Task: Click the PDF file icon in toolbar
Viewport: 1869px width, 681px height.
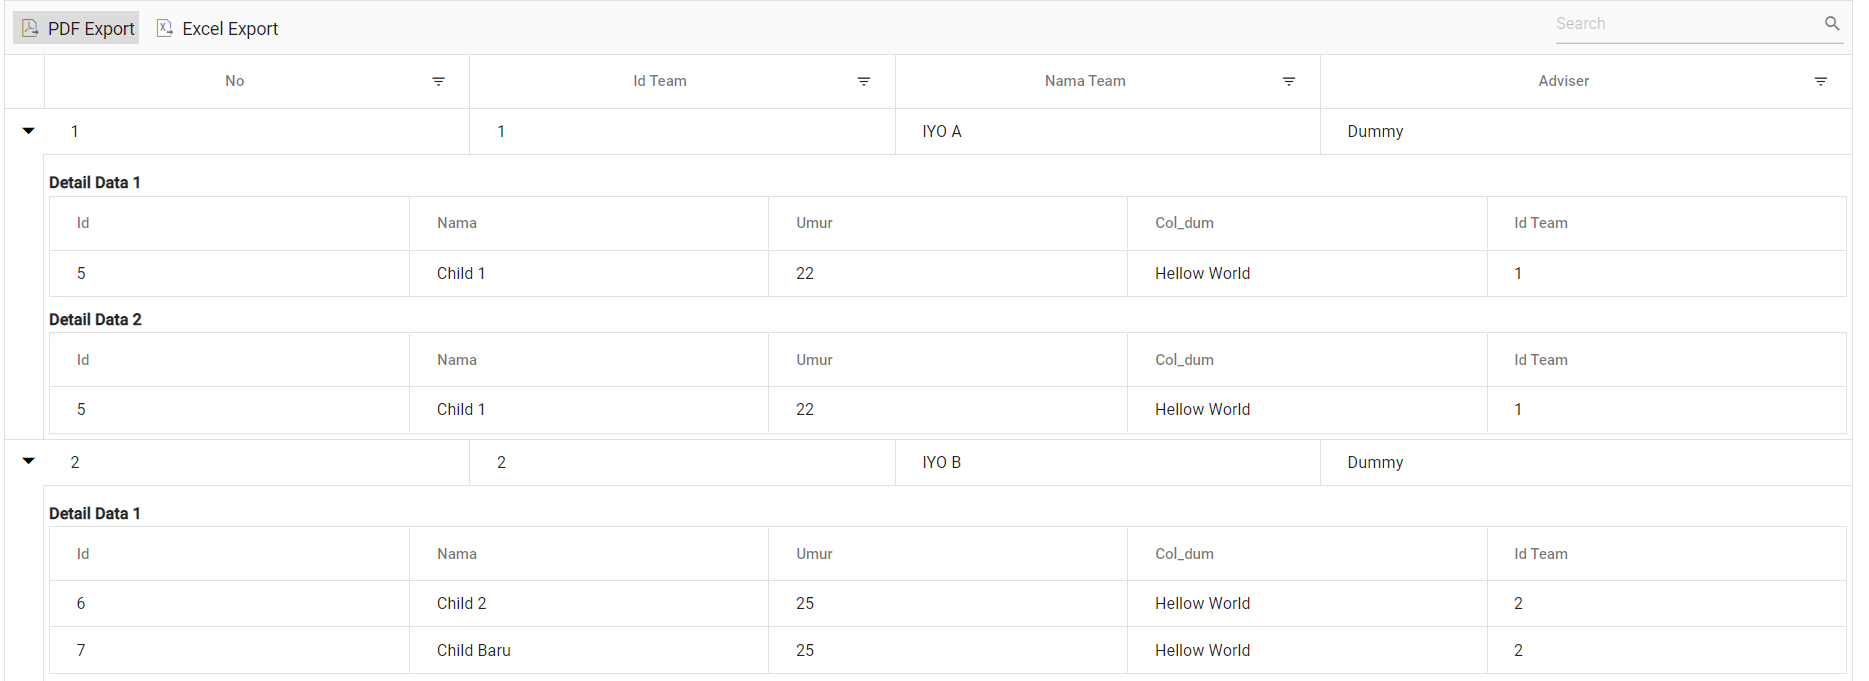Action: pyautogui.click(x=30, y=28)
